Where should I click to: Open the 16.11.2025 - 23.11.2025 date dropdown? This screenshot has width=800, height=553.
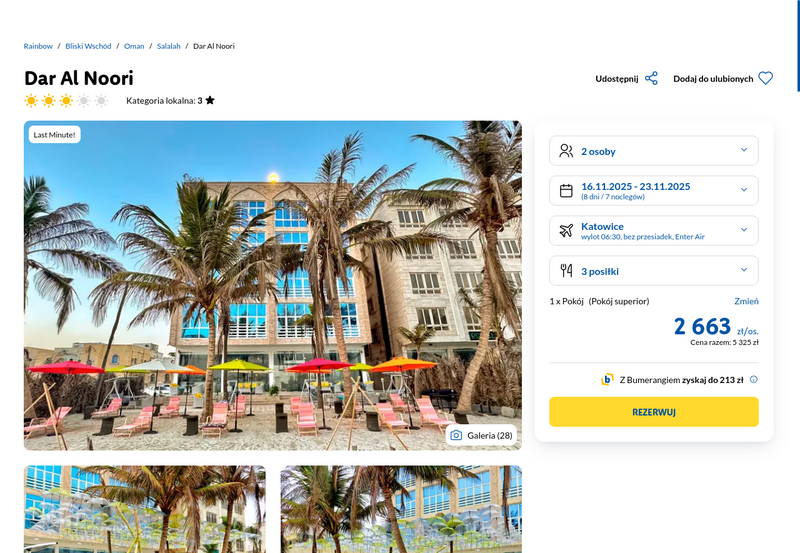[654, 191]
